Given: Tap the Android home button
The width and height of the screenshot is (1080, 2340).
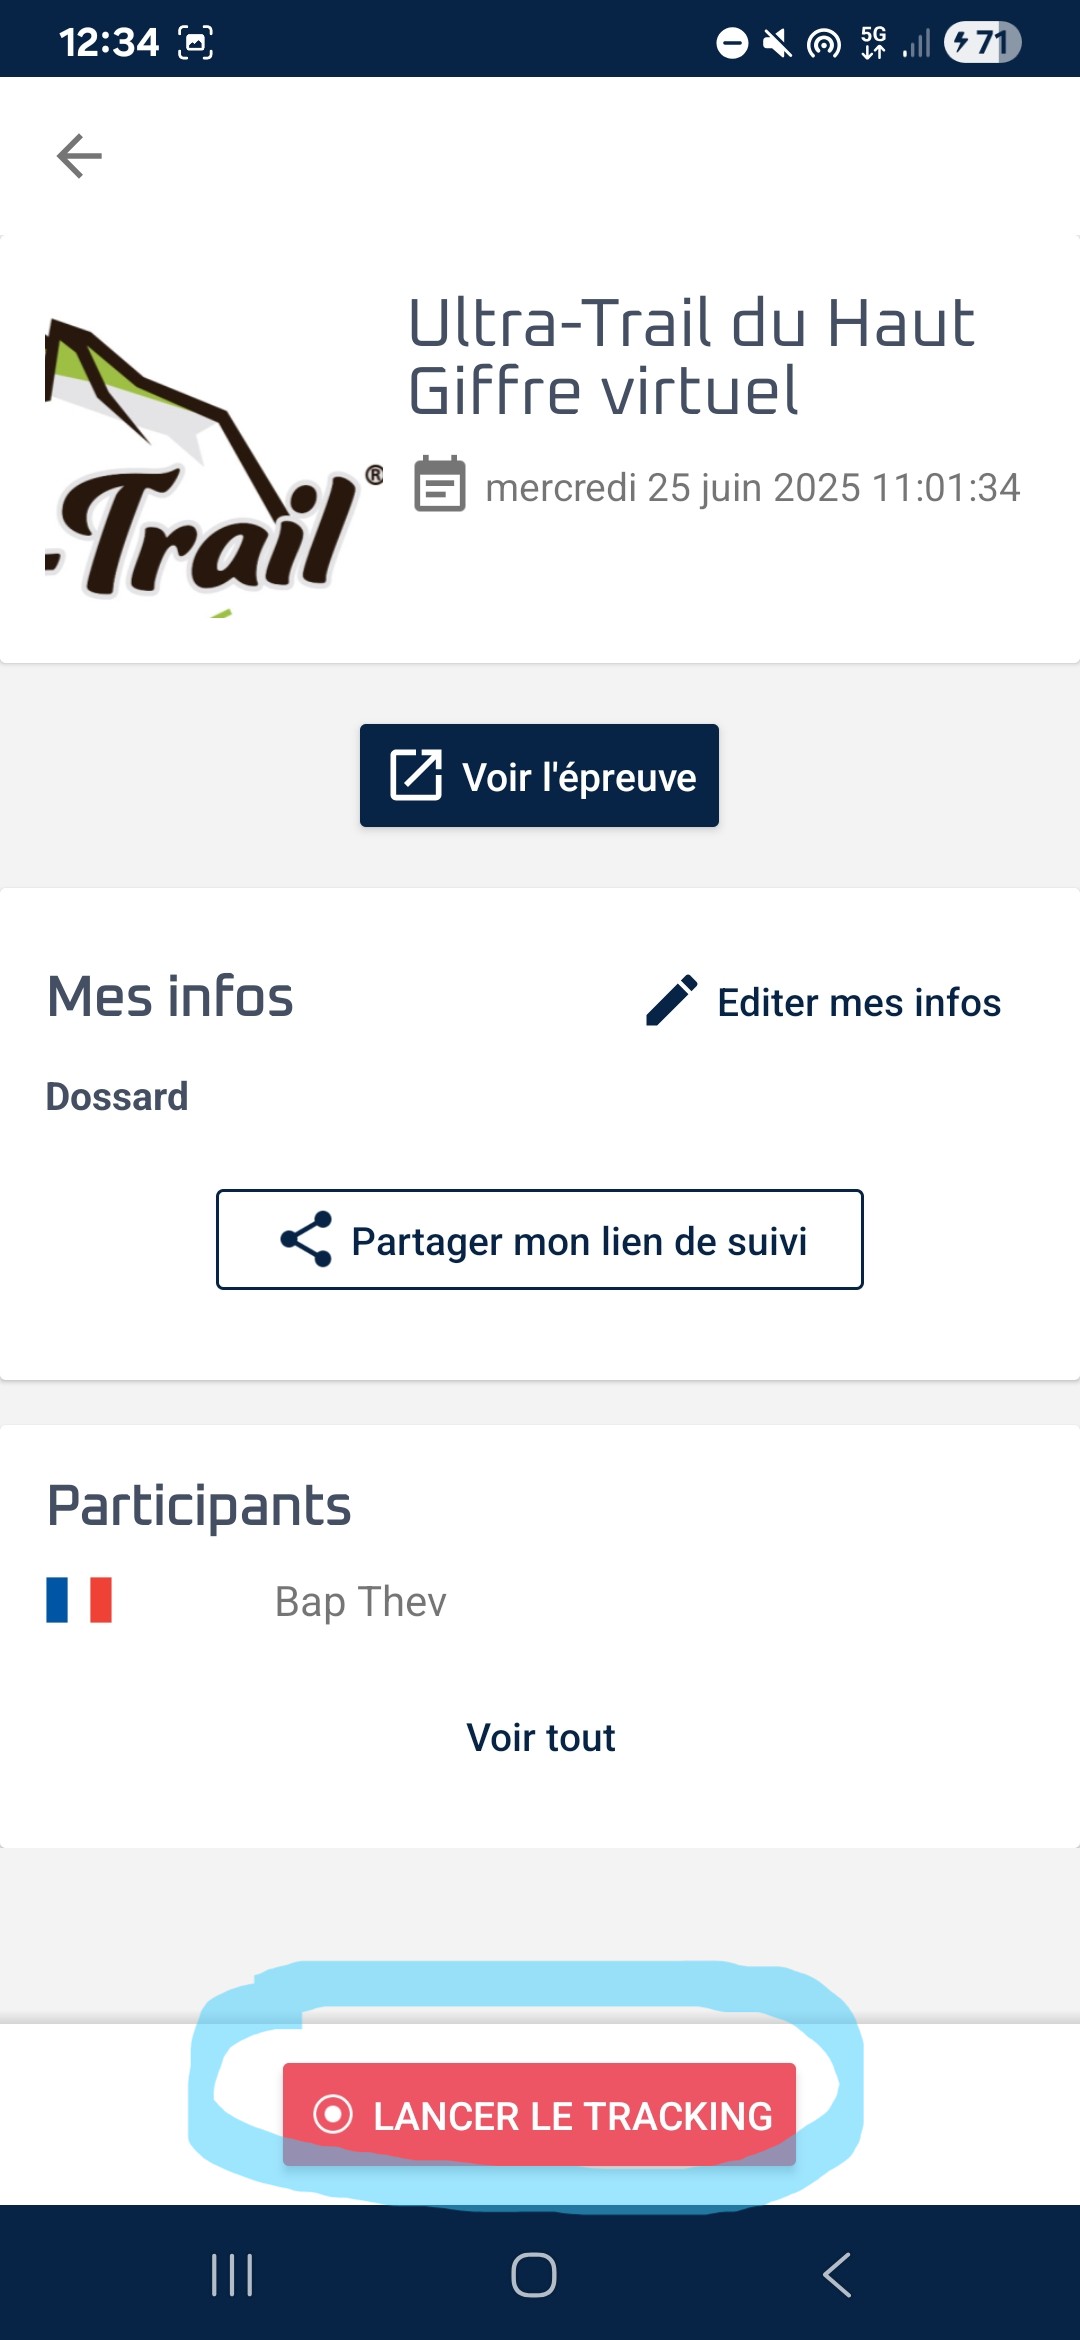Looking at the screenshot, I should point(534,2275).
